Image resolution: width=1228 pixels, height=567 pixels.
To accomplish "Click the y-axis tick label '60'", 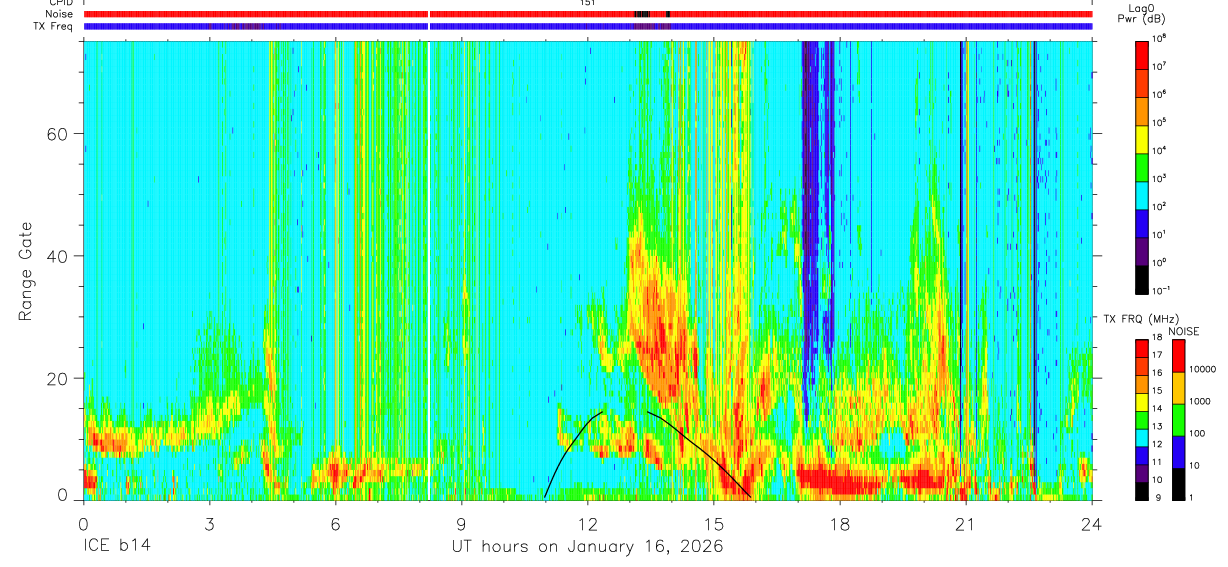I will coord(58,134).
